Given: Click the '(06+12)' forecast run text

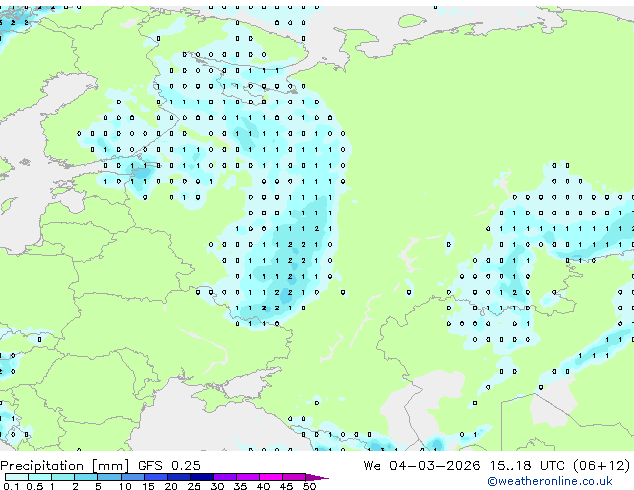Looking at the screenshot, I should point(602,465).
